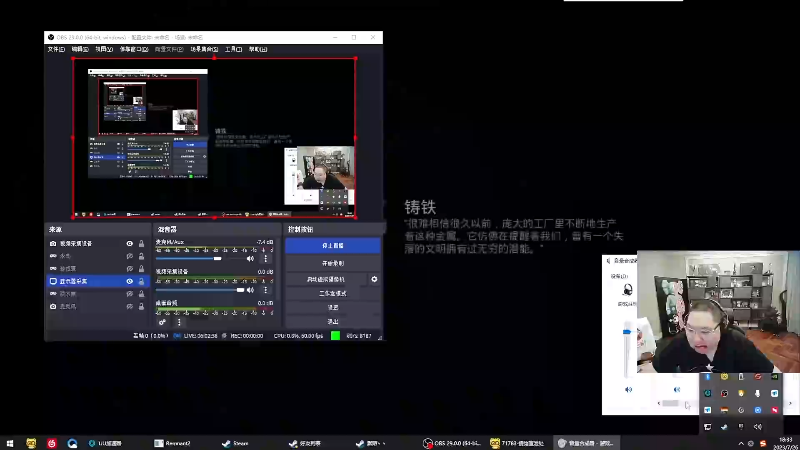Screen dimensions: 800x450
Task: Select the 显示器采集 display capture source
Action: (x=98, y=281)
